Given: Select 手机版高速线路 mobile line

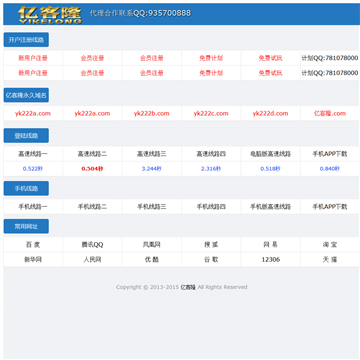Looking at the screenshot, I should pos(270,207).
